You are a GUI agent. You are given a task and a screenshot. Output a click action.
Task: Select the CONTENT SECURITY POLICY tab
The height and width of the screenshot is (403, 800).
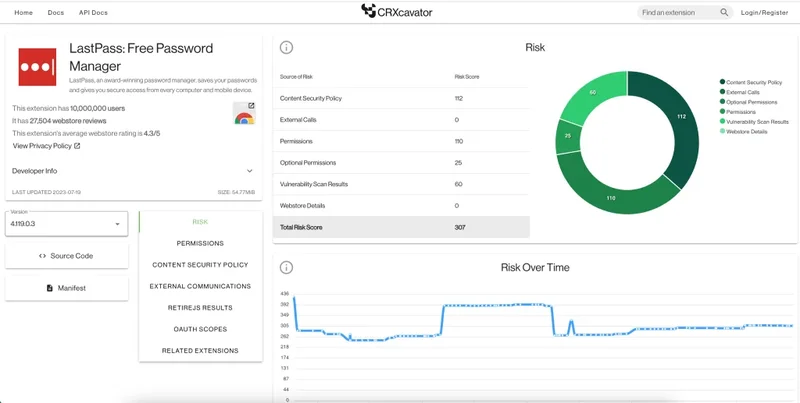[201, 265]
